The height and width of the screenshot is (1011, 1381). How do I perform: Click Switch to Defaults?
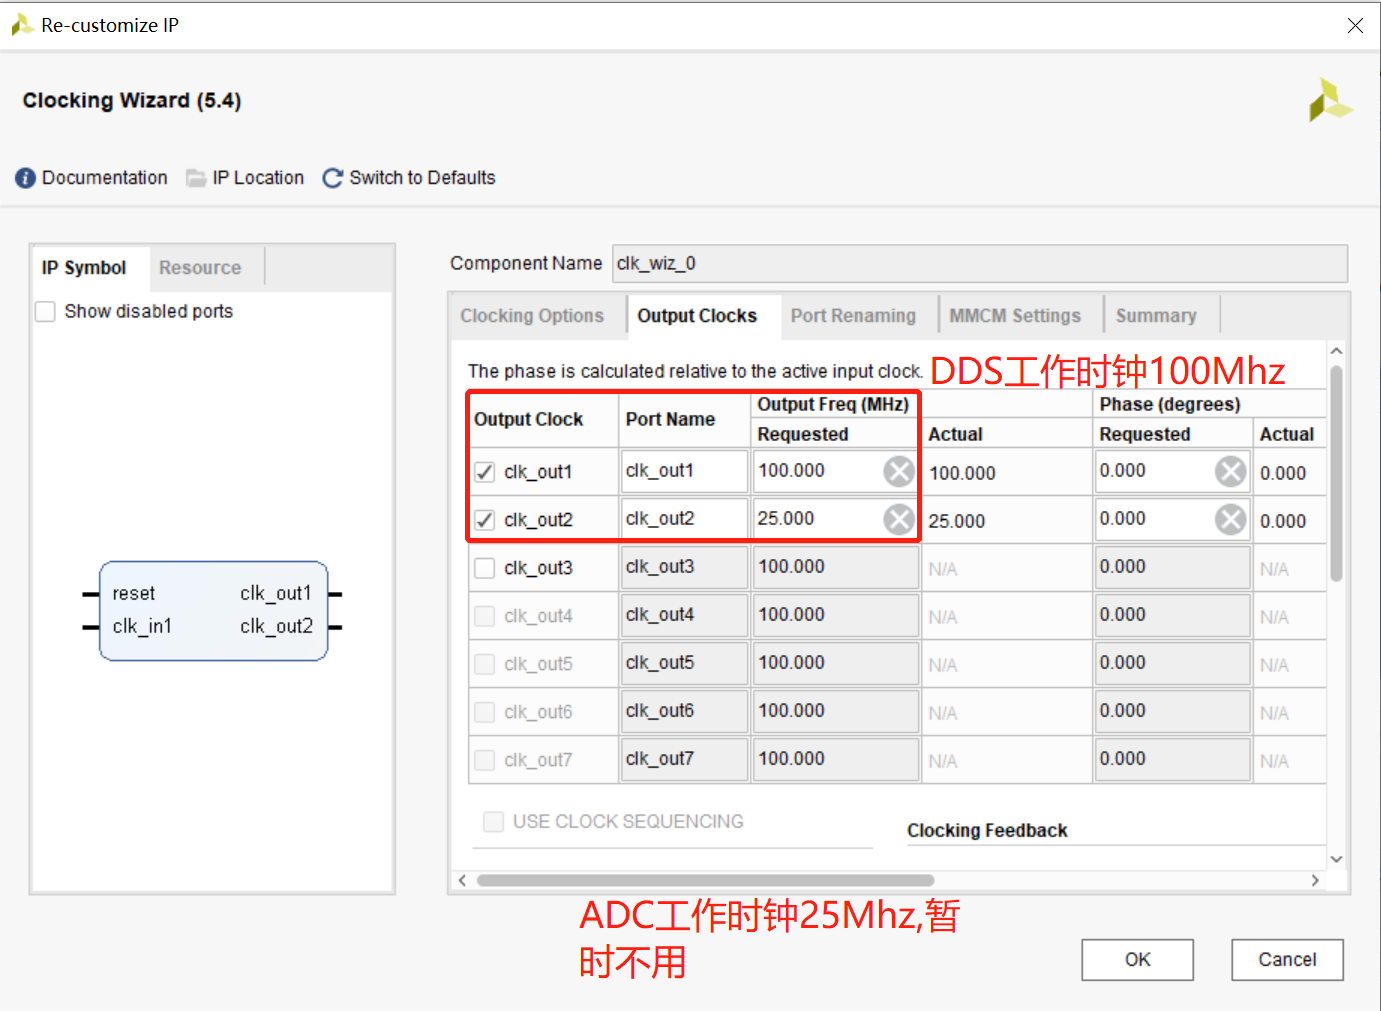point(422,178)
